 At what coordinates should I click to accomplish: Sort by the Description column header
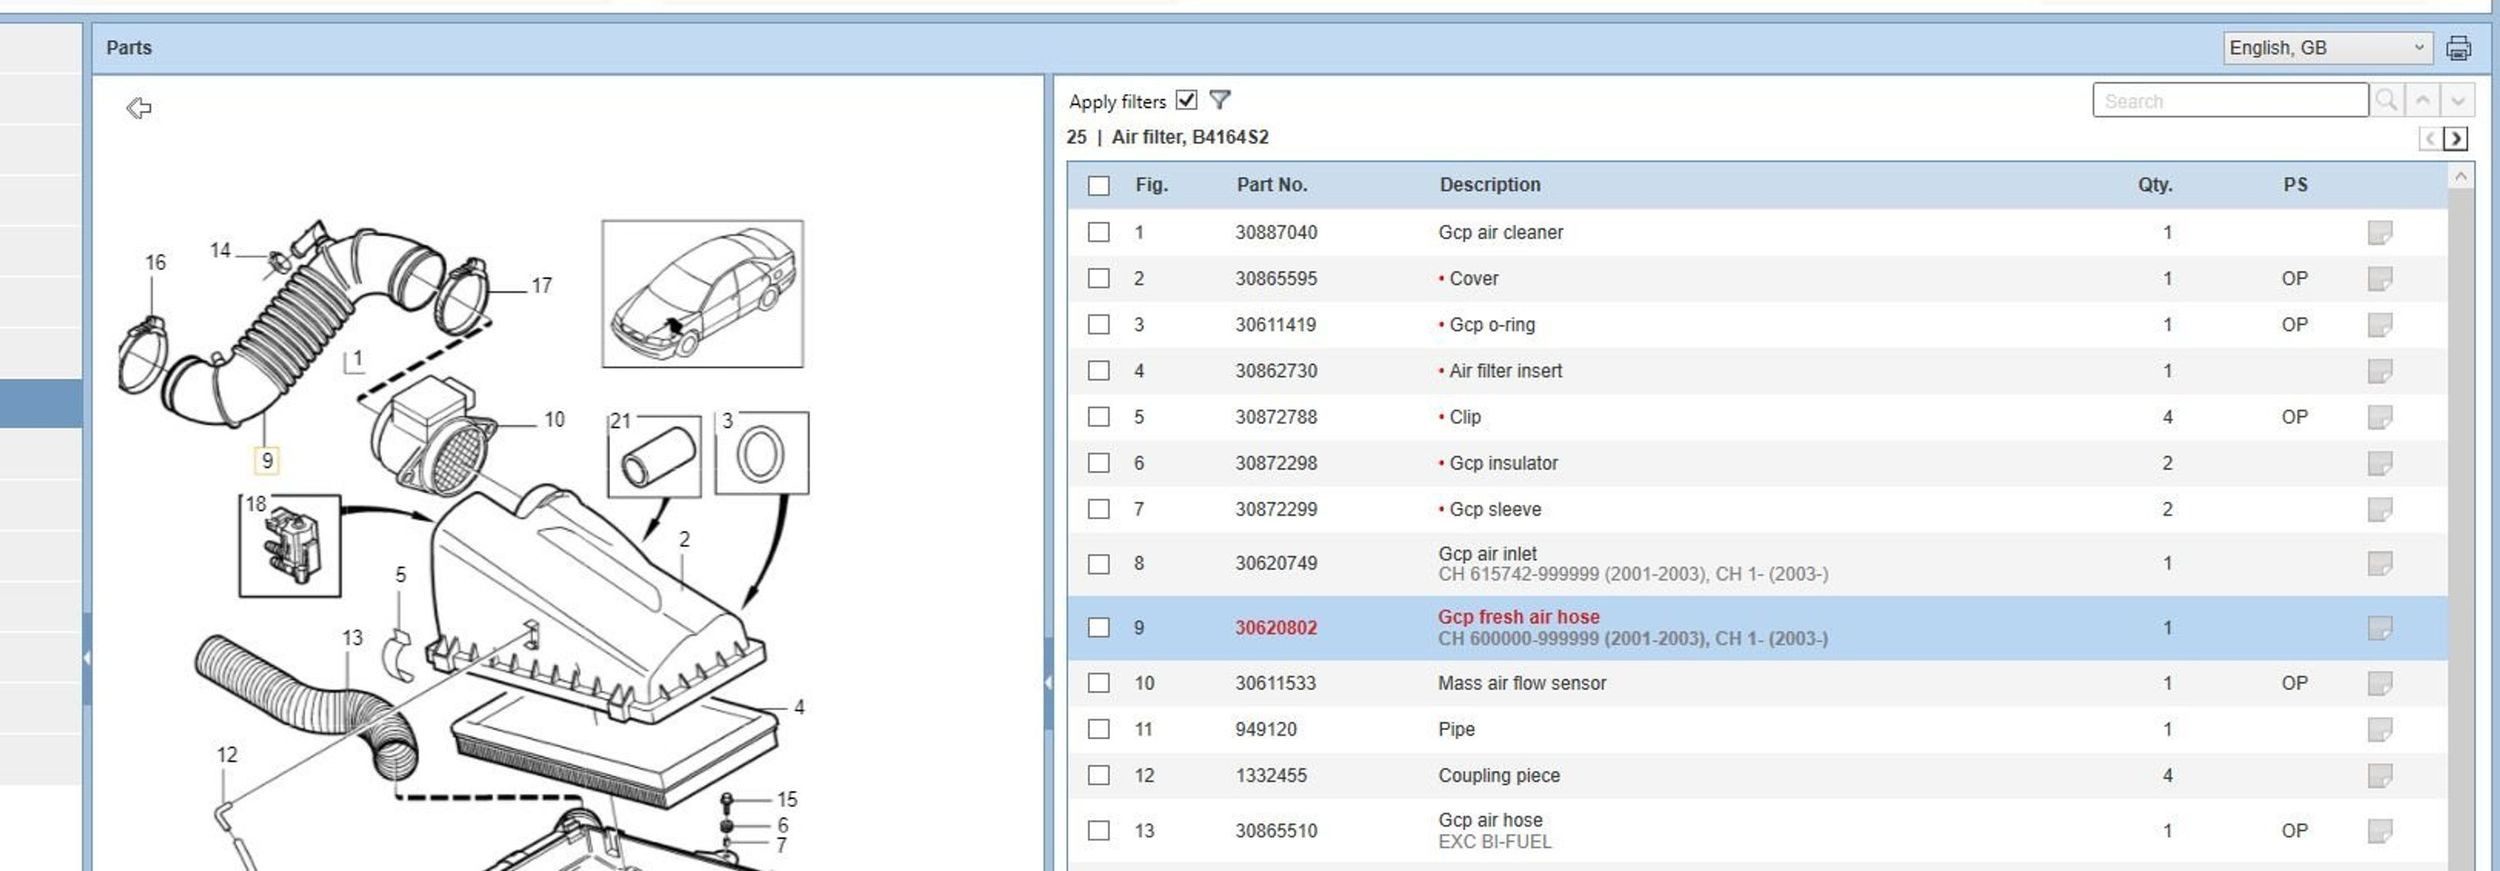coord(1489,185)
